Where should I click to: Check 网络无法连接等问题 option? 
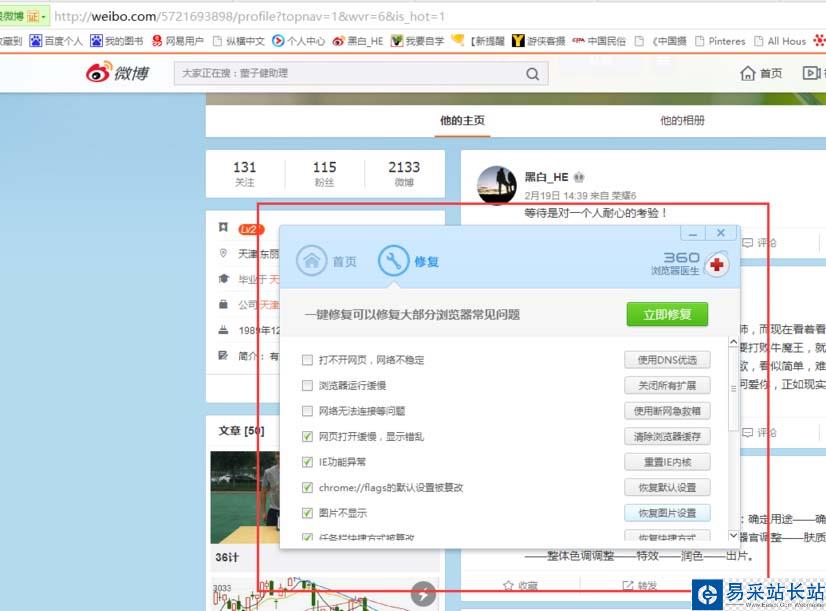point(307,411)
